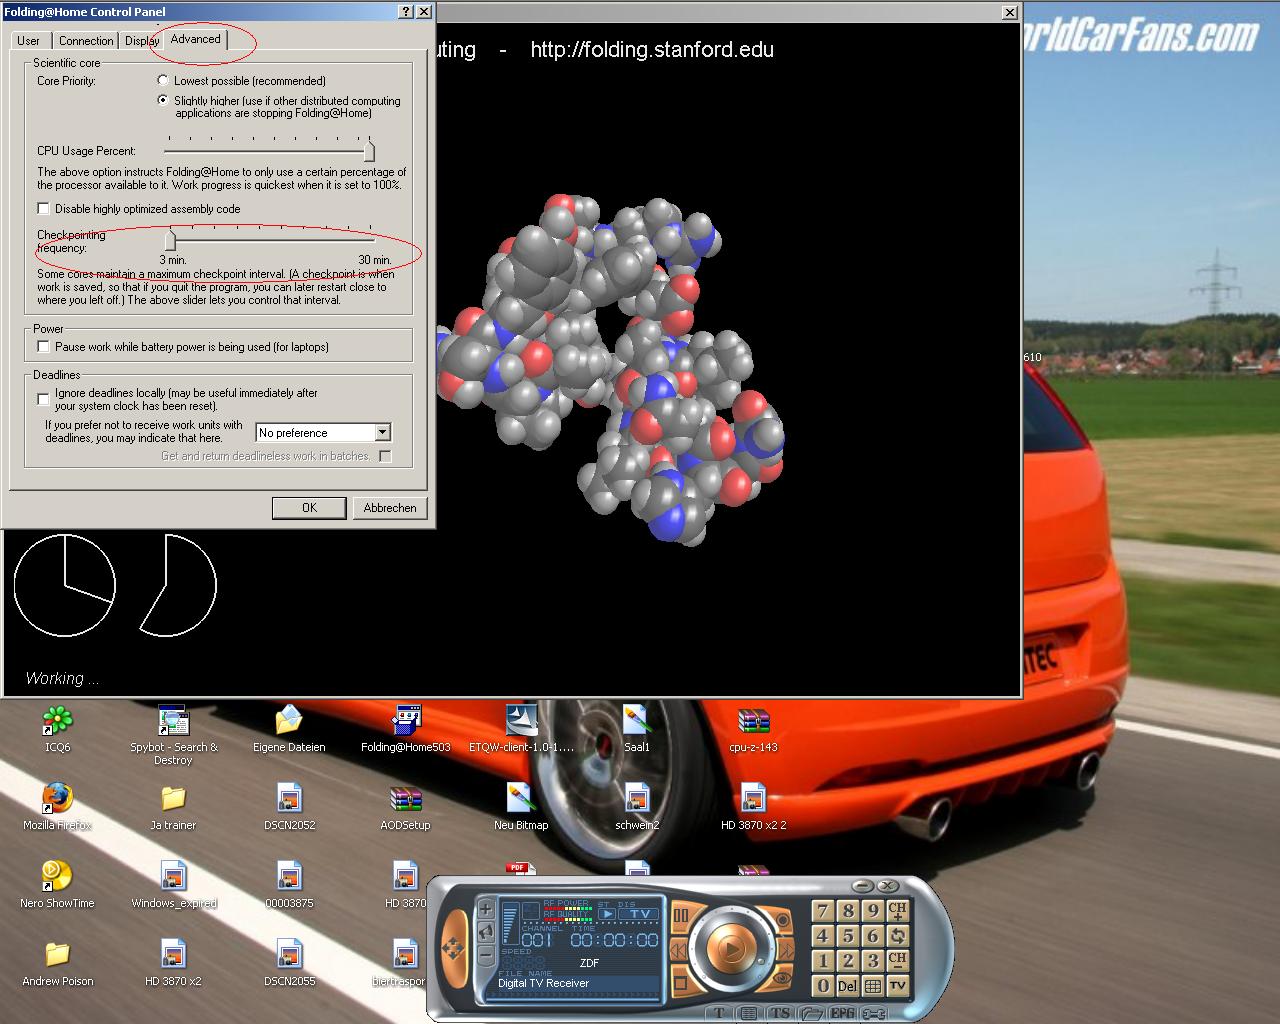This screenshot has height=1024, width=1280.
Task: Open the Ja trainer folder
Action: (x=173, y=807)
